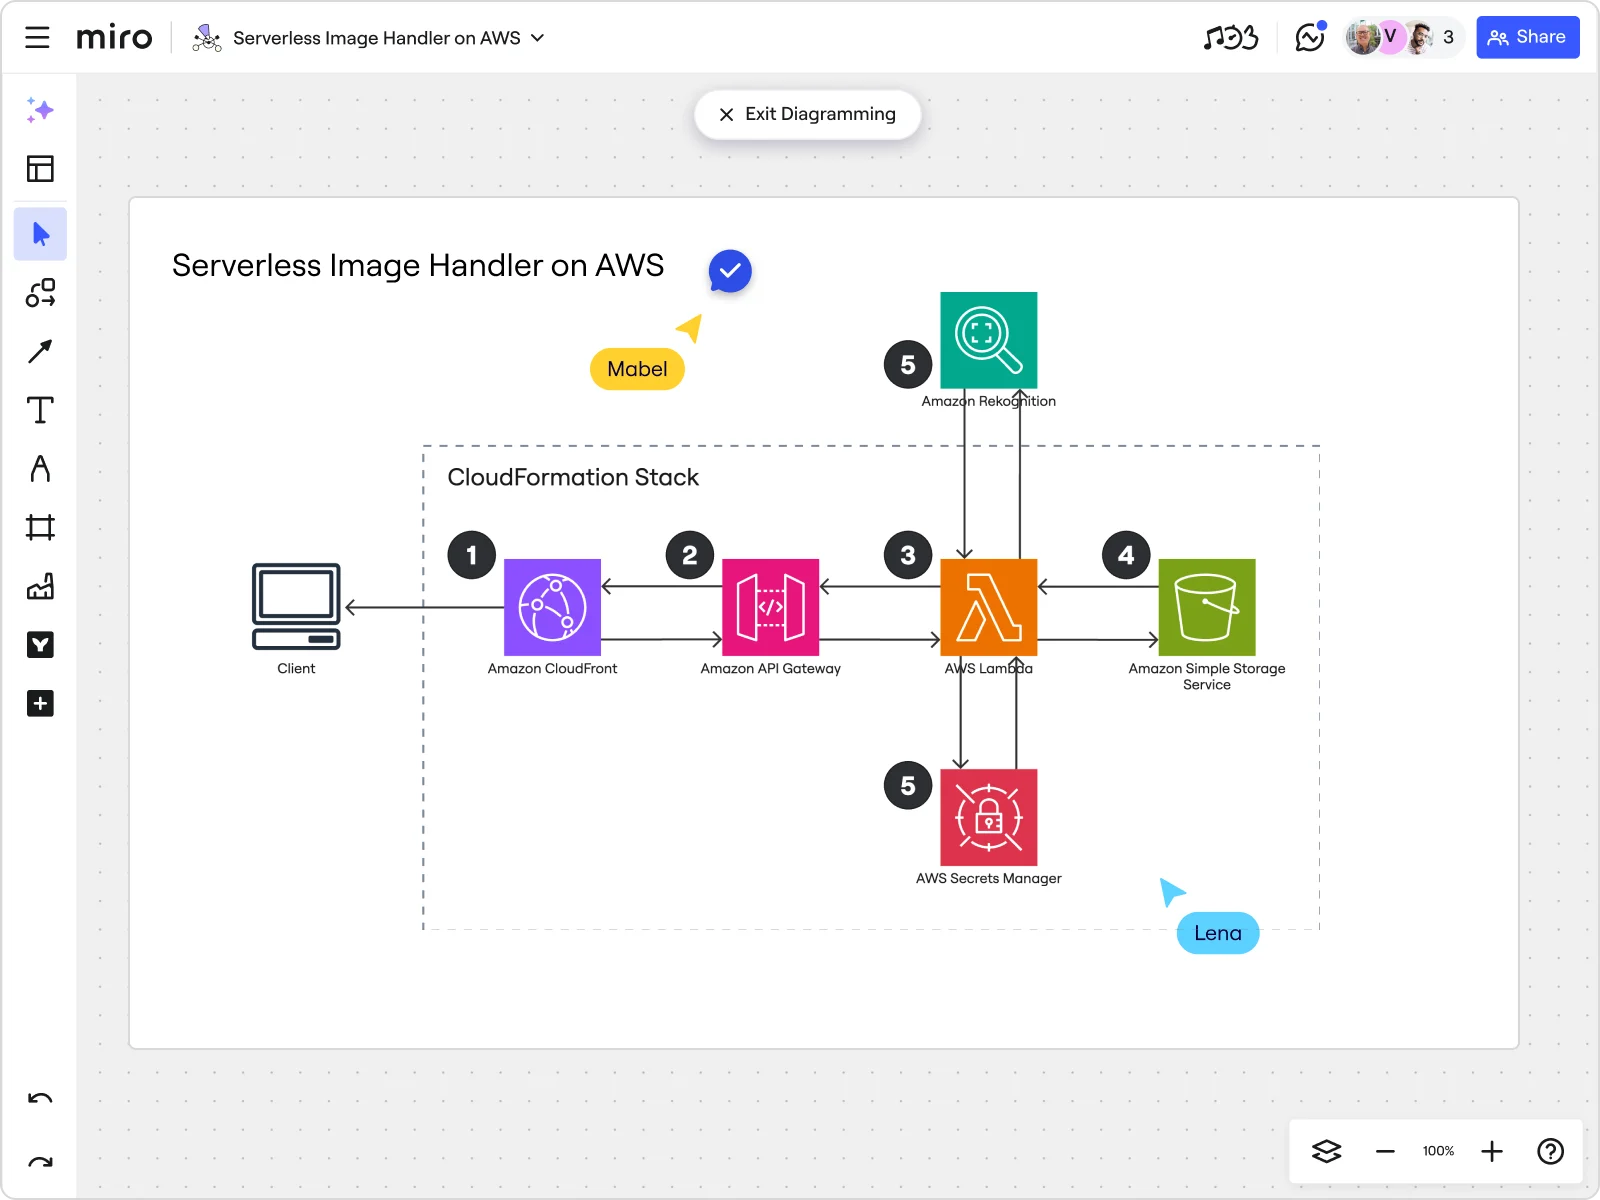The image size is (1600, 1200).
Task: Zoom out with the minus button
Action: point(1384,1151)
